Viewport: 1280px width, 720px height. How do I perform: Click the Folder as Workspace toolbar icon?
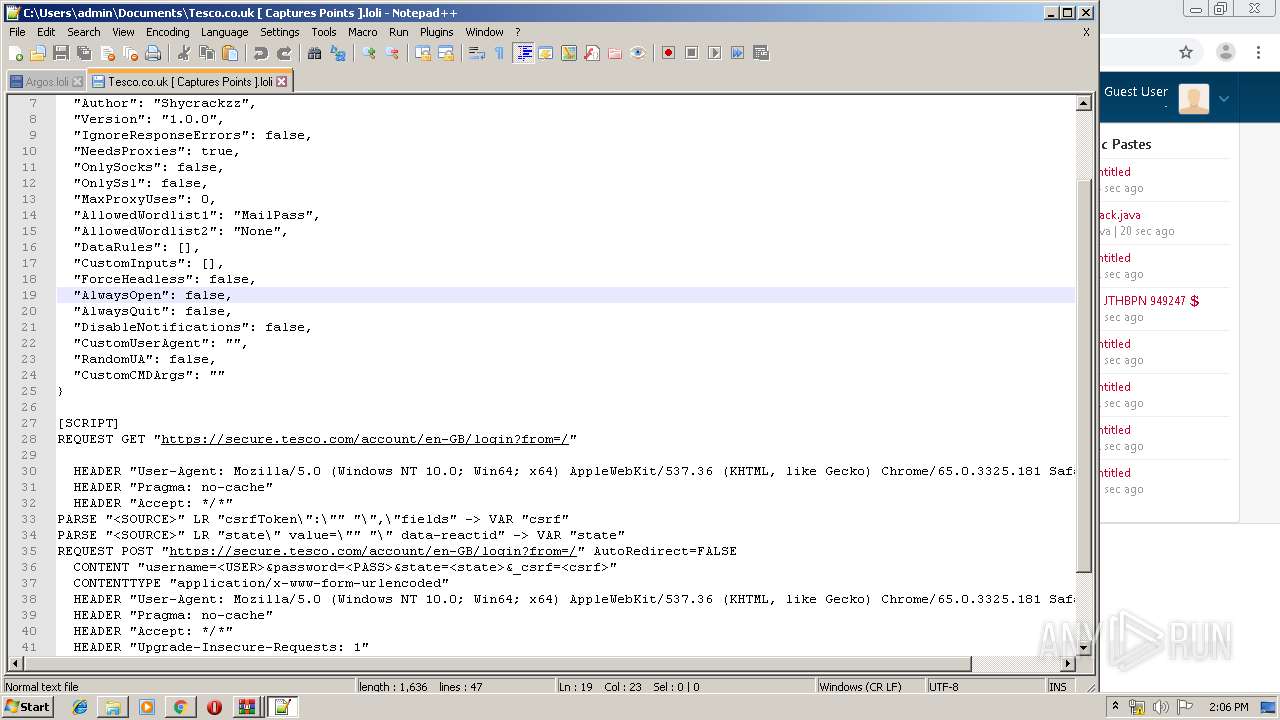pyautogui.click(x=615, y=53)
